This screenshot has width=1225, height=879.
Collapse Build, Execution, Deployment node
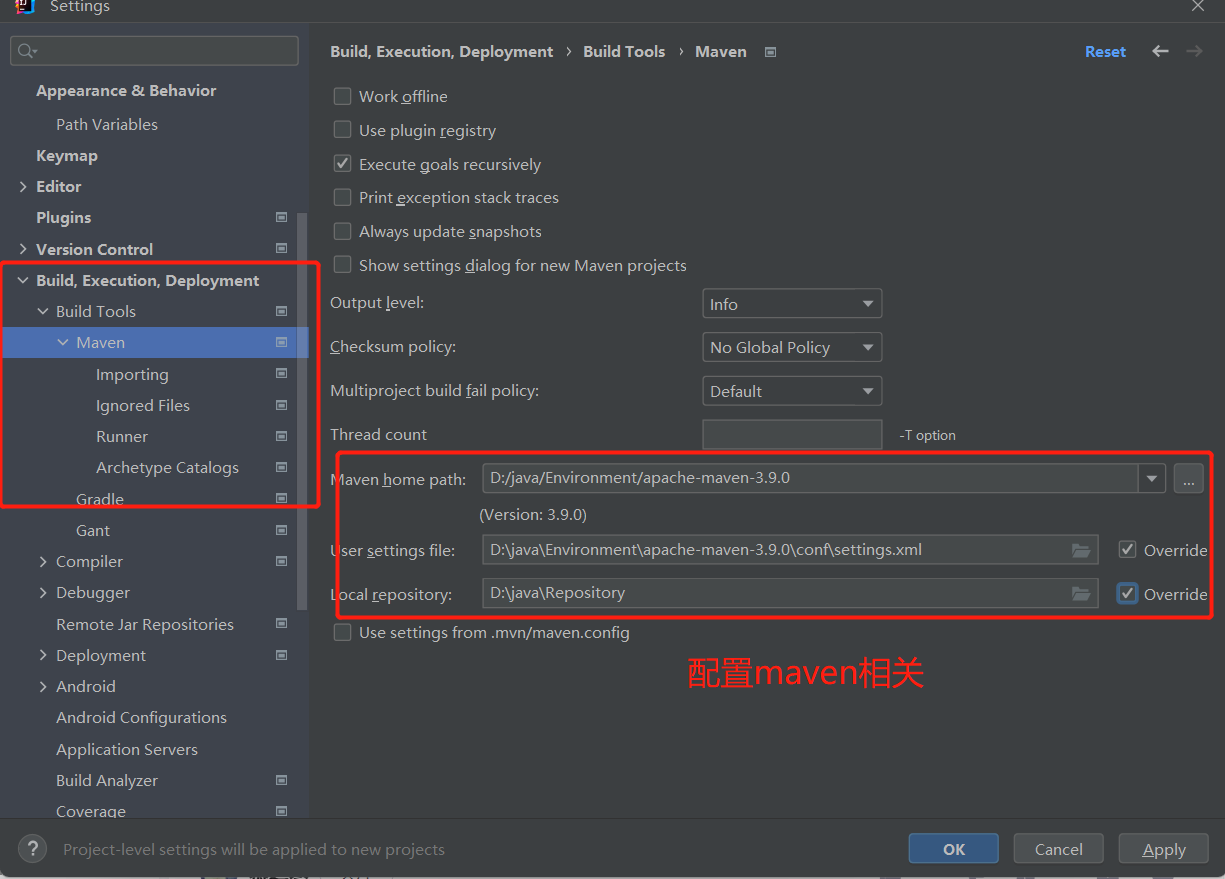23,280
